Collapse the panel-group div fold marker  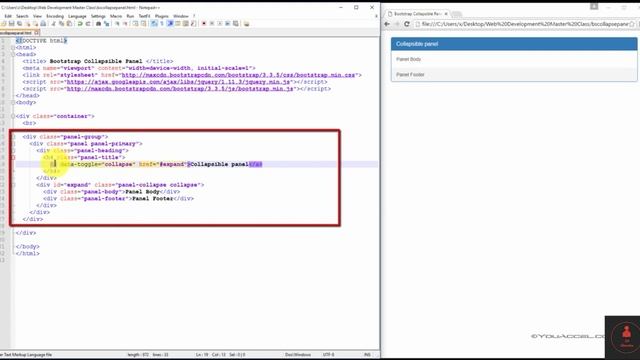pos(13,137)
